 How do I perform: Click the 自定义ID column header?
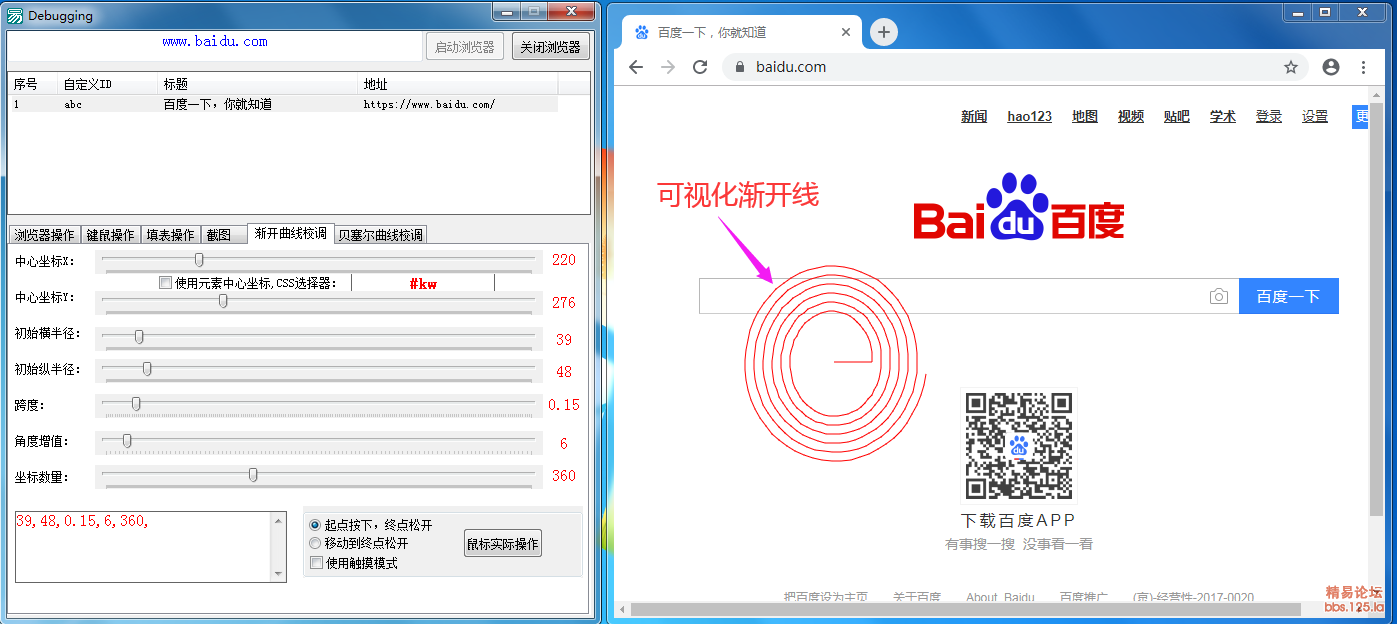(x=110, y=84)
